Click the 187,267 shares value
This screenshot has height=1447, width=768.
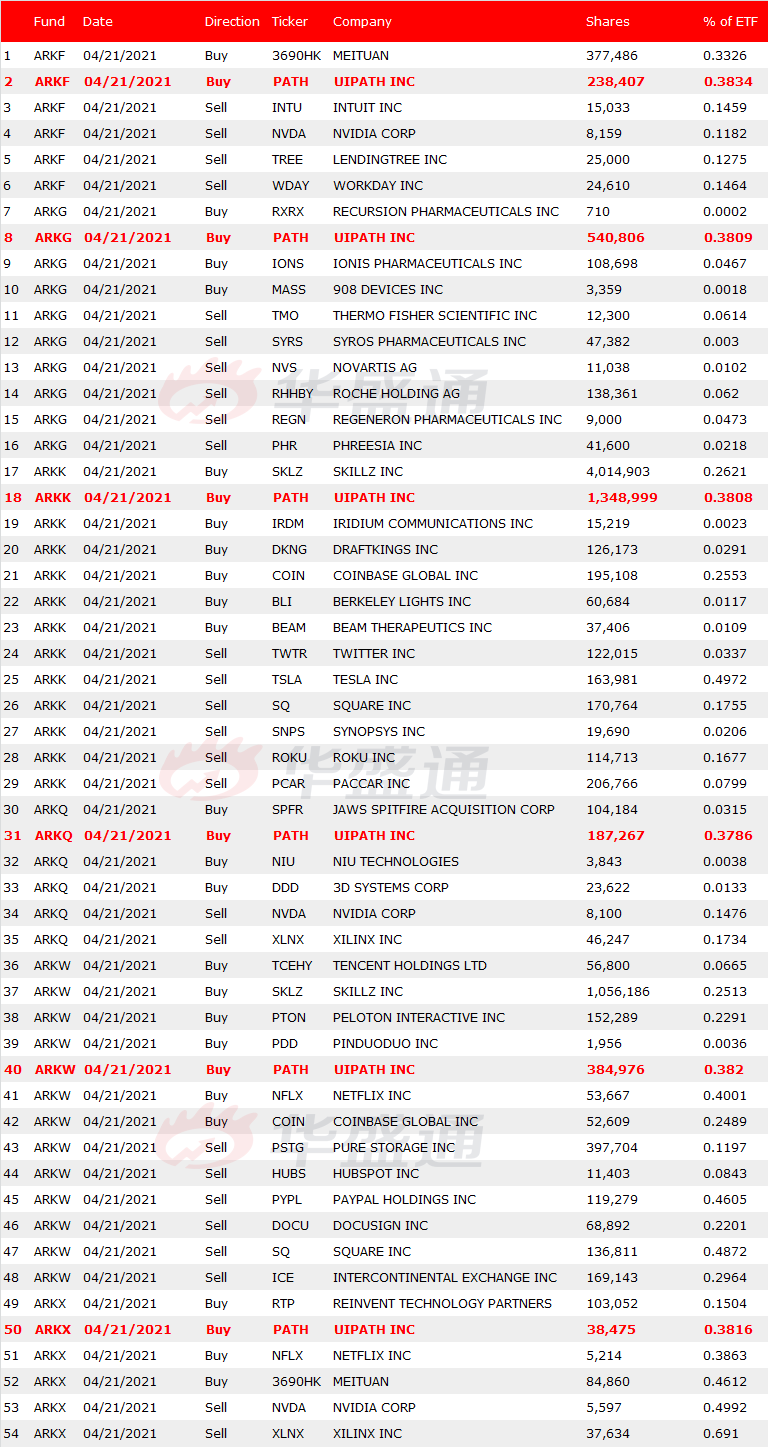click(x=615, y=835)
